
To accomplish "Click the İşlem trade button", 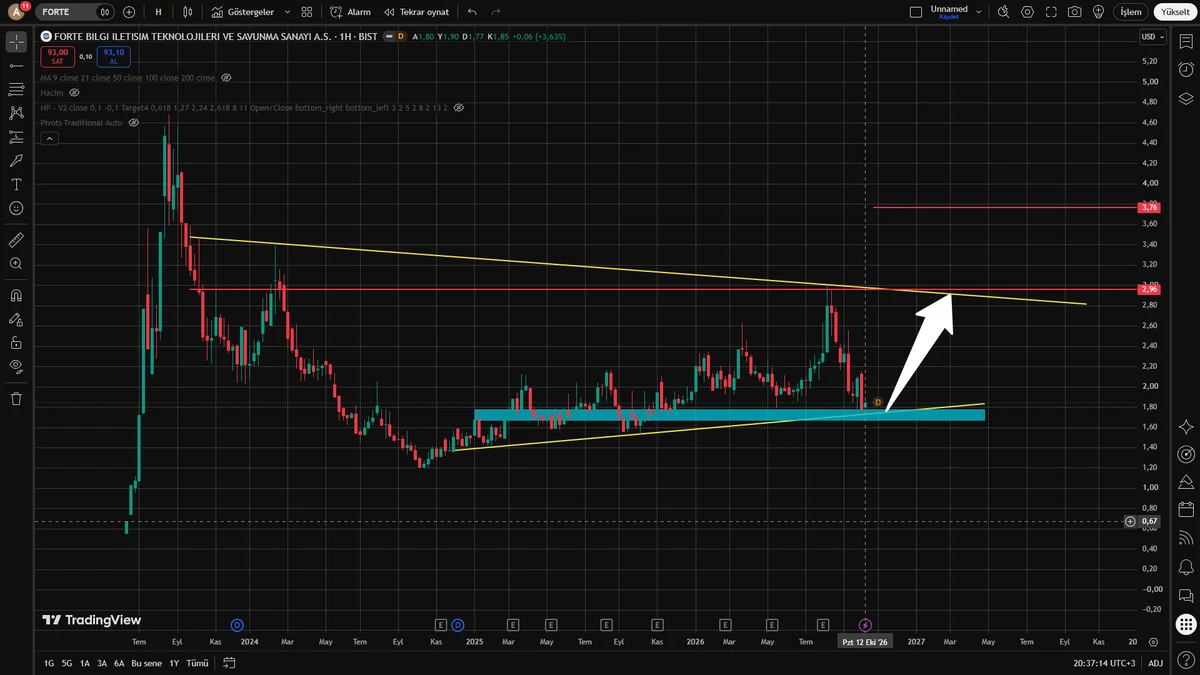I will click(x=1130, y=12).
